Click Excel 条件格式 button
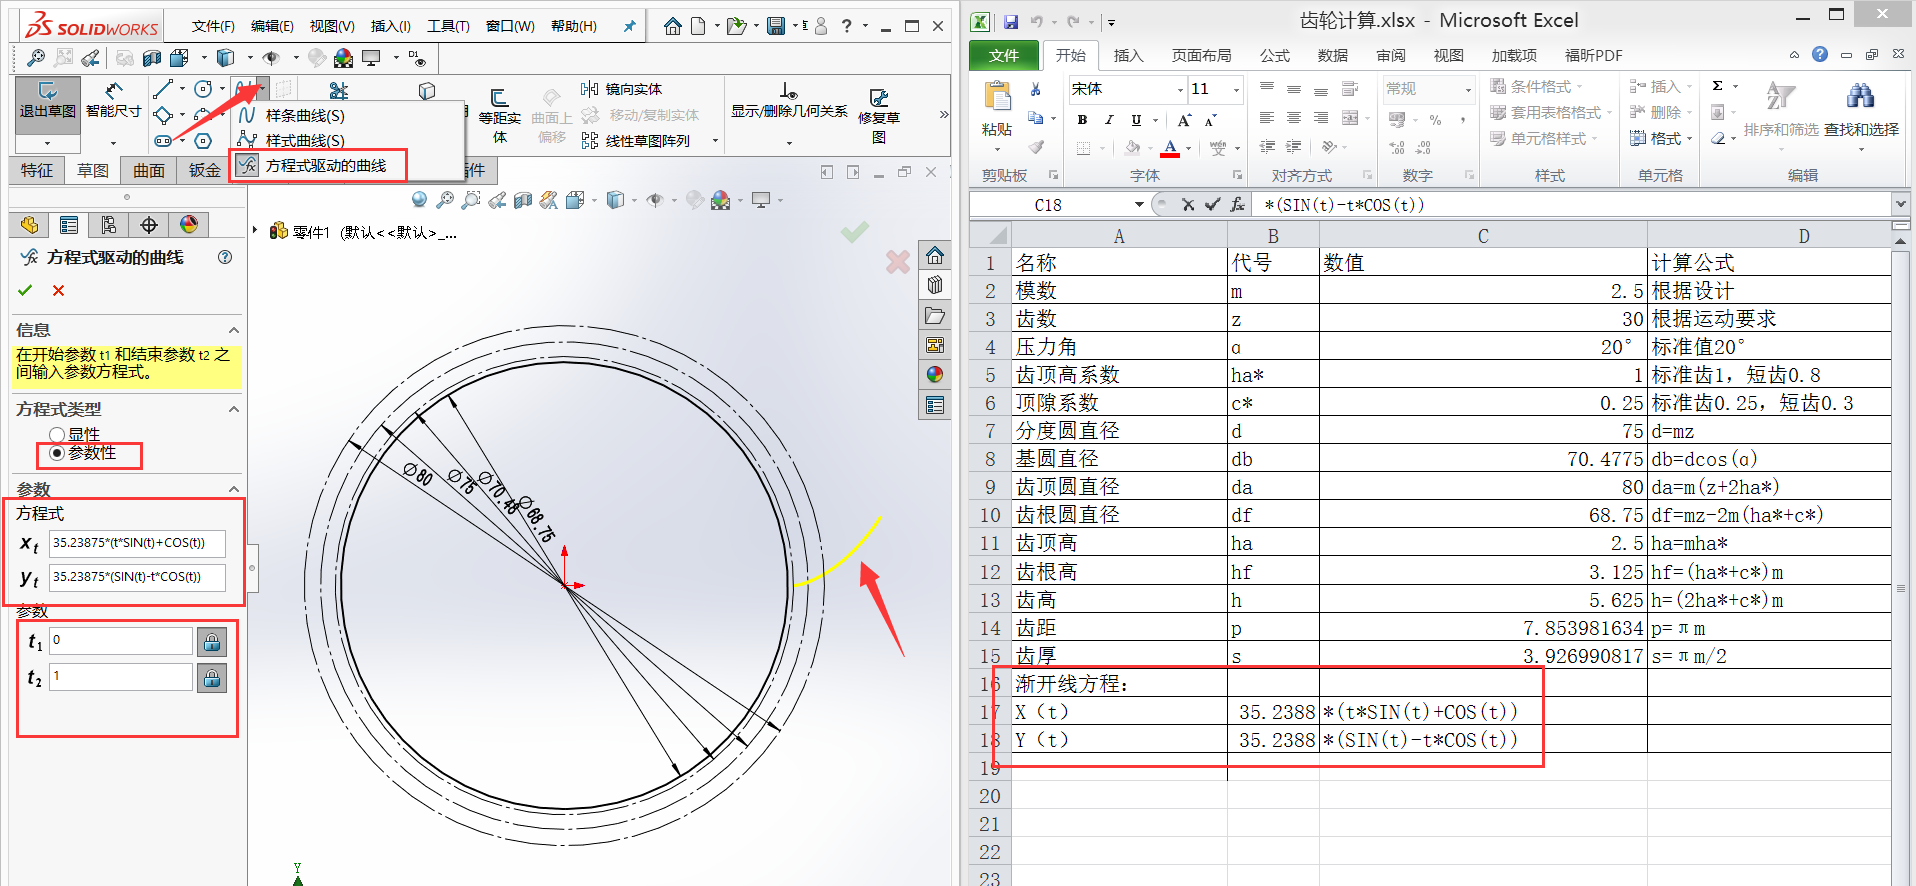Viewport: 1916px width, 886px height. [1536, 87]
